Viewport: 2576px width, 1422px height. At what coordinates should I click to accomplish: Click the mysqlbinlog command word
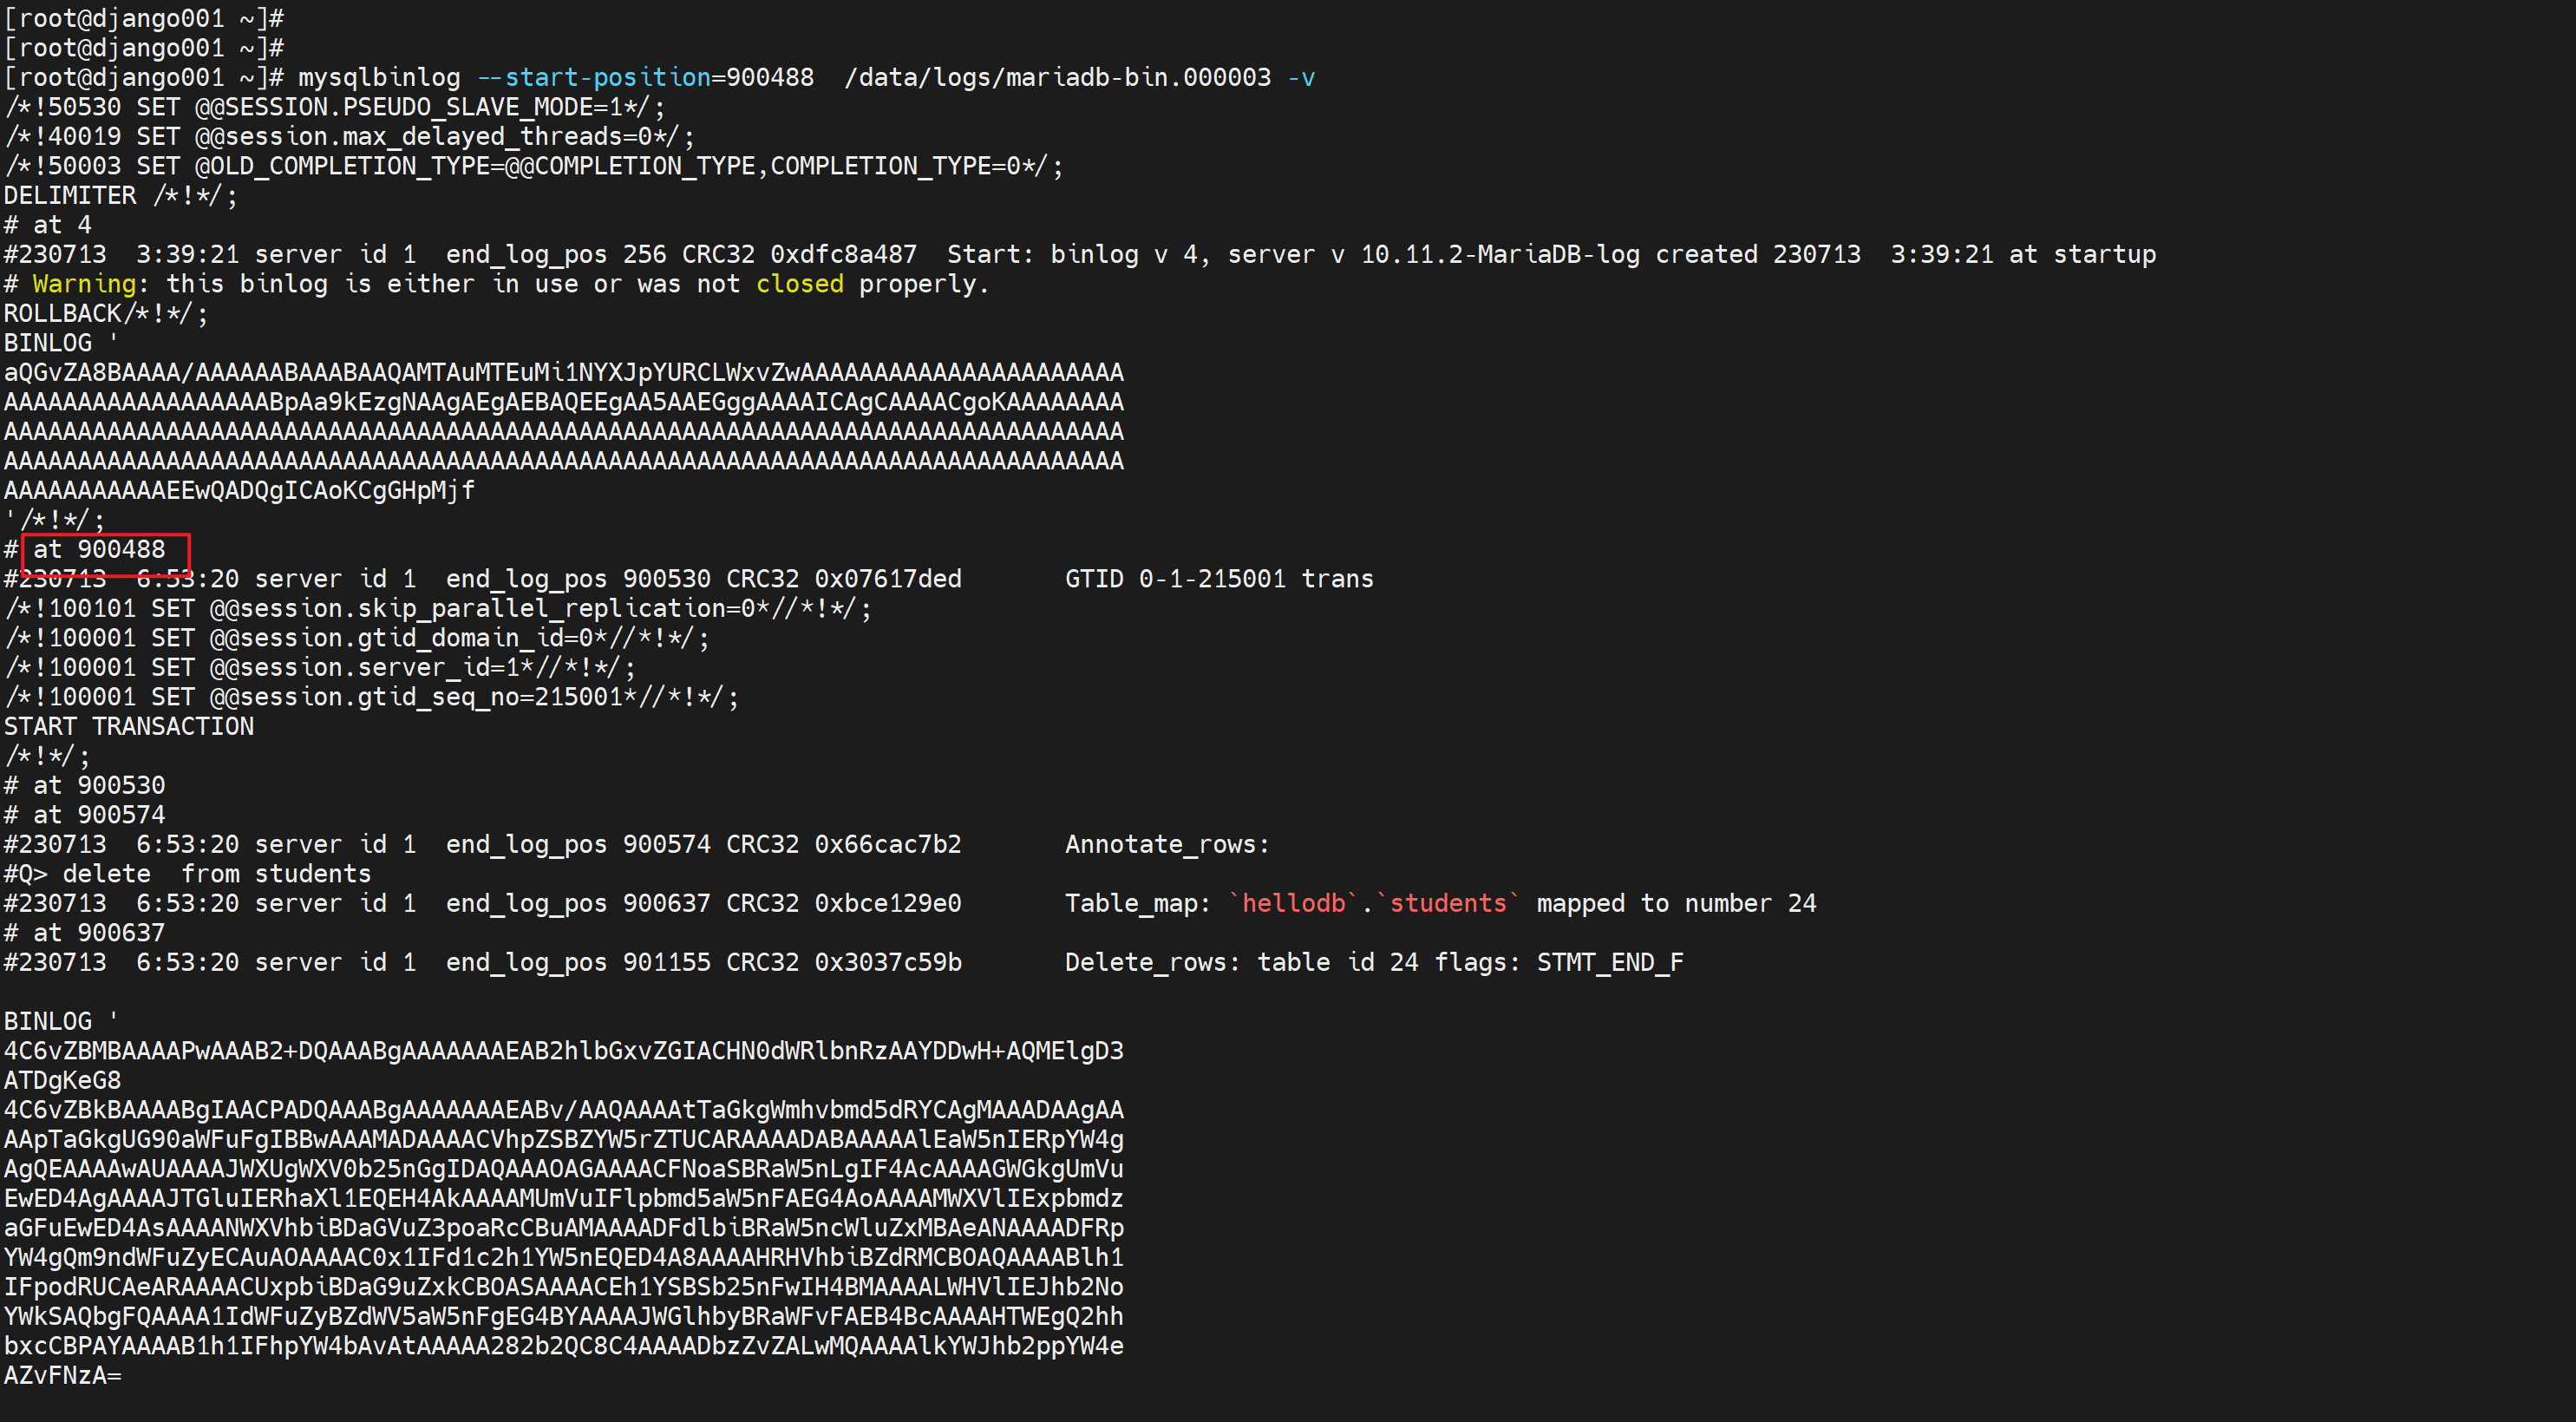point(379,78)
